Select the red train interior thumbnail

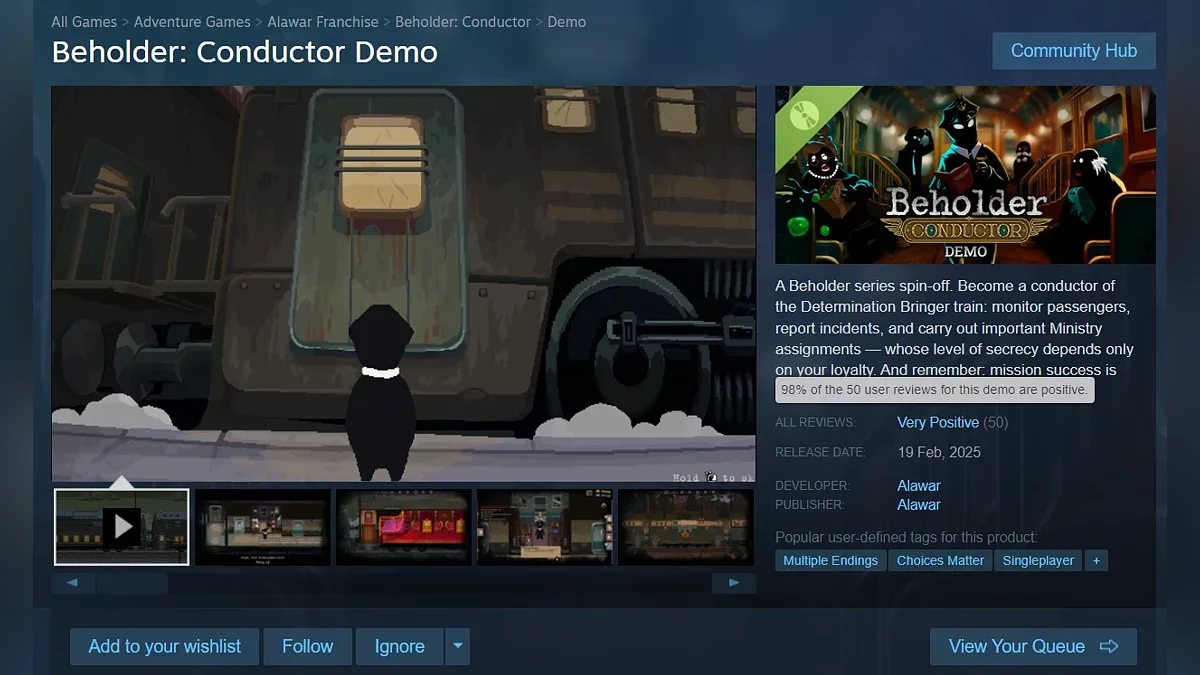(403, 526)
